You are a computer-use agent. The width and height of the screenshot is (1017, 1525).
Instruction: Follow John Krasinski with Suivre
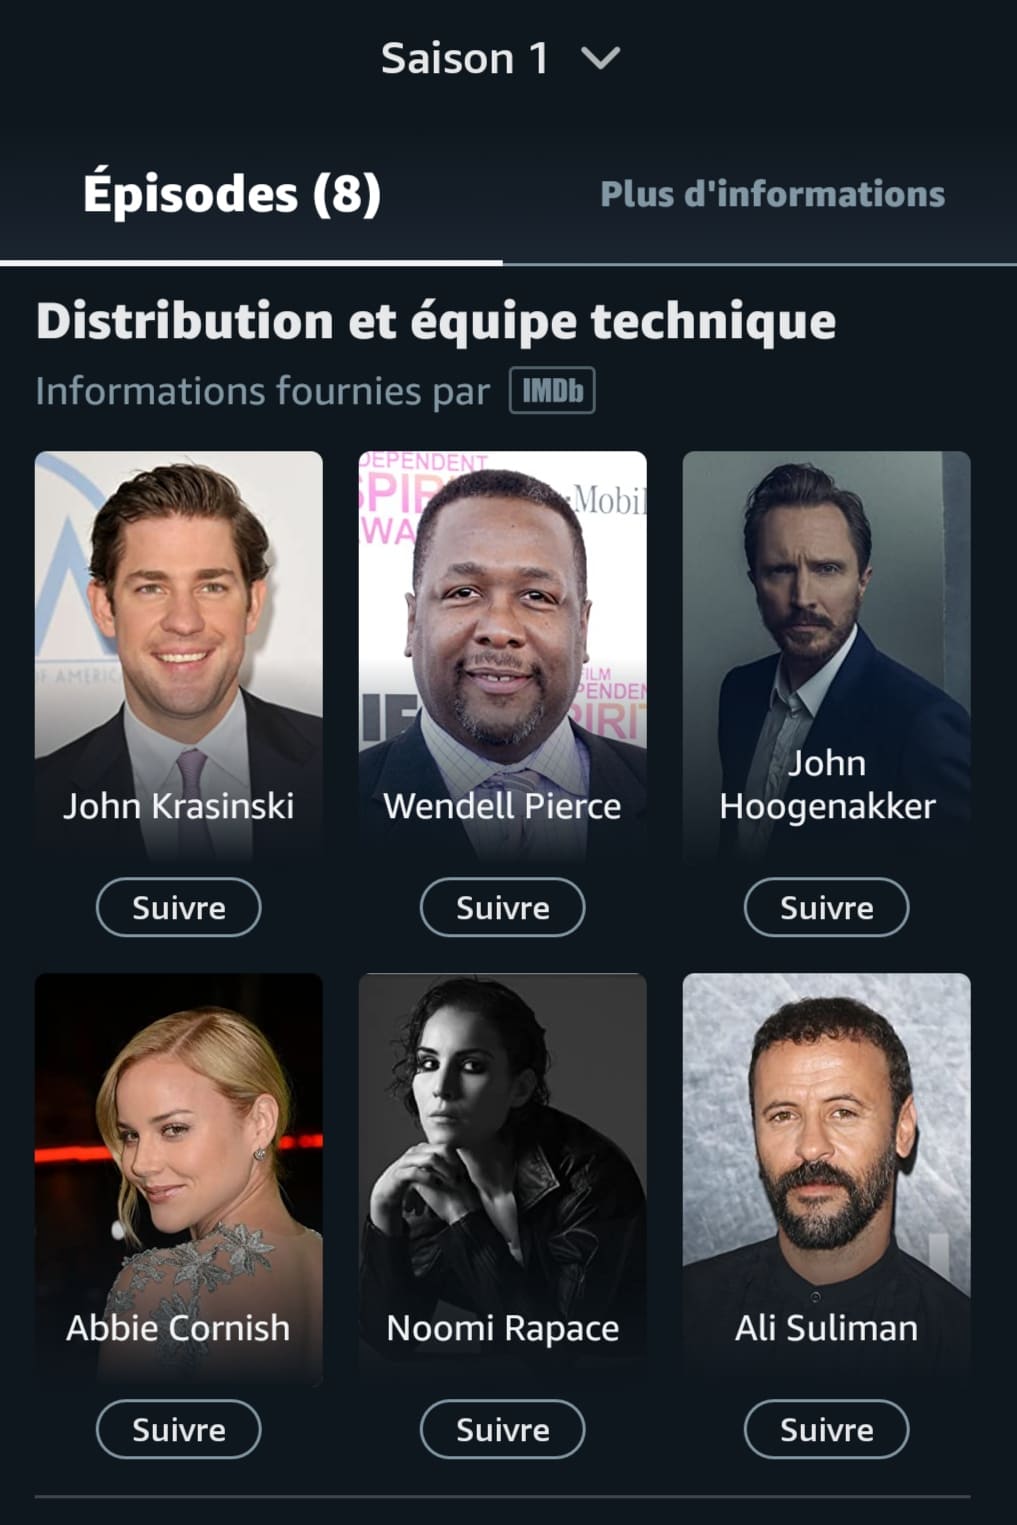tap(179, 907)
